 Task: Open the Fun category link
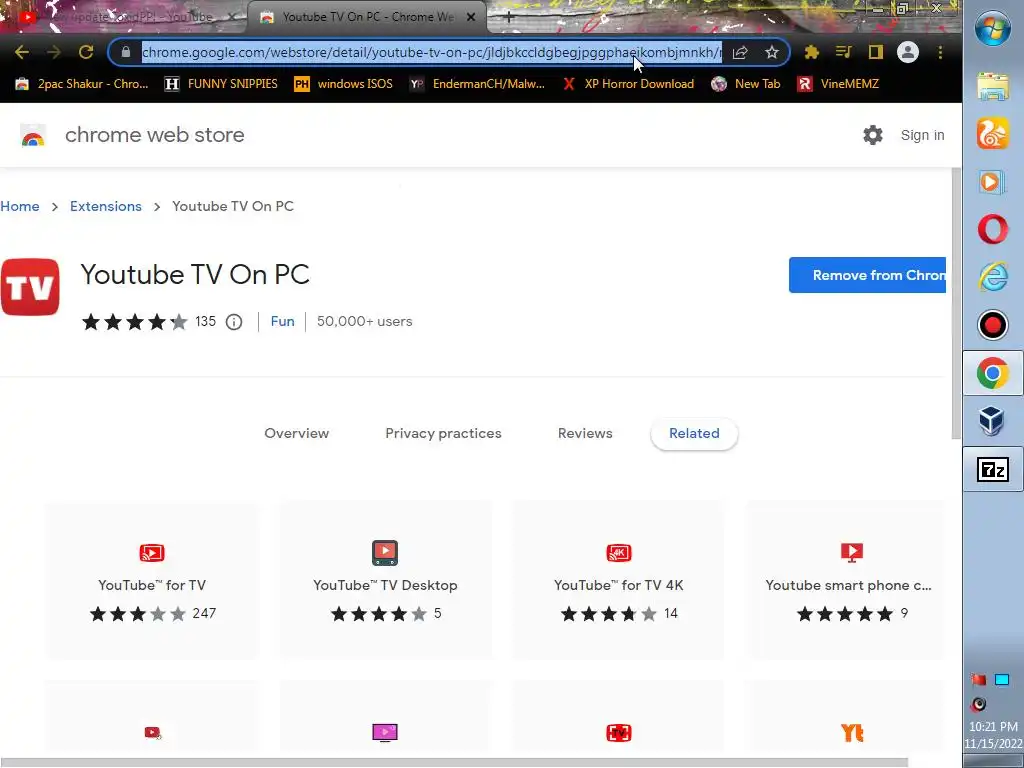pos(283,321)
